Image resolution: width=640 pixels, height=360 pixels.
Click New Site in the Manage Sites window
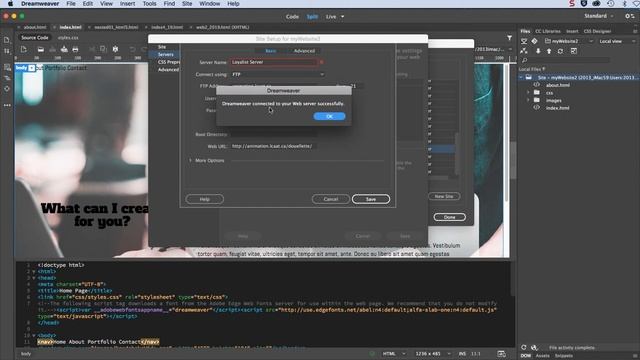pyautogui.click(x=444, y=196)
